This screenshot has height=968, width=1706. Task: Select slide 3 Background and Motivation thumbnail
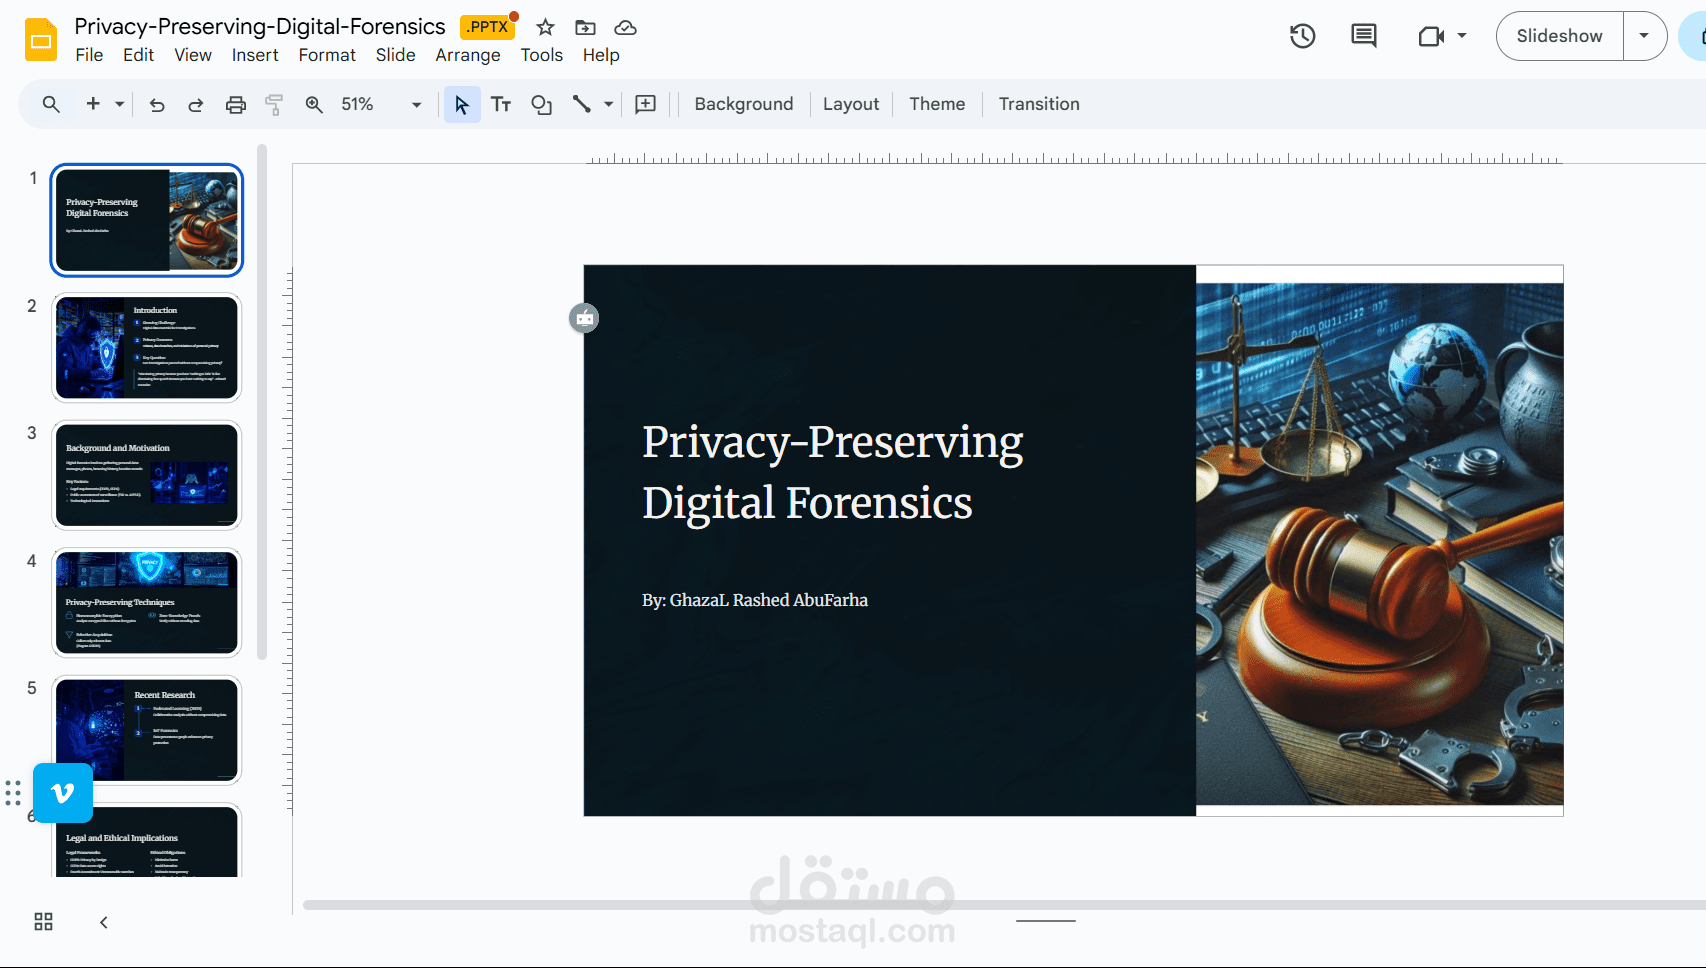click(147, 475)
